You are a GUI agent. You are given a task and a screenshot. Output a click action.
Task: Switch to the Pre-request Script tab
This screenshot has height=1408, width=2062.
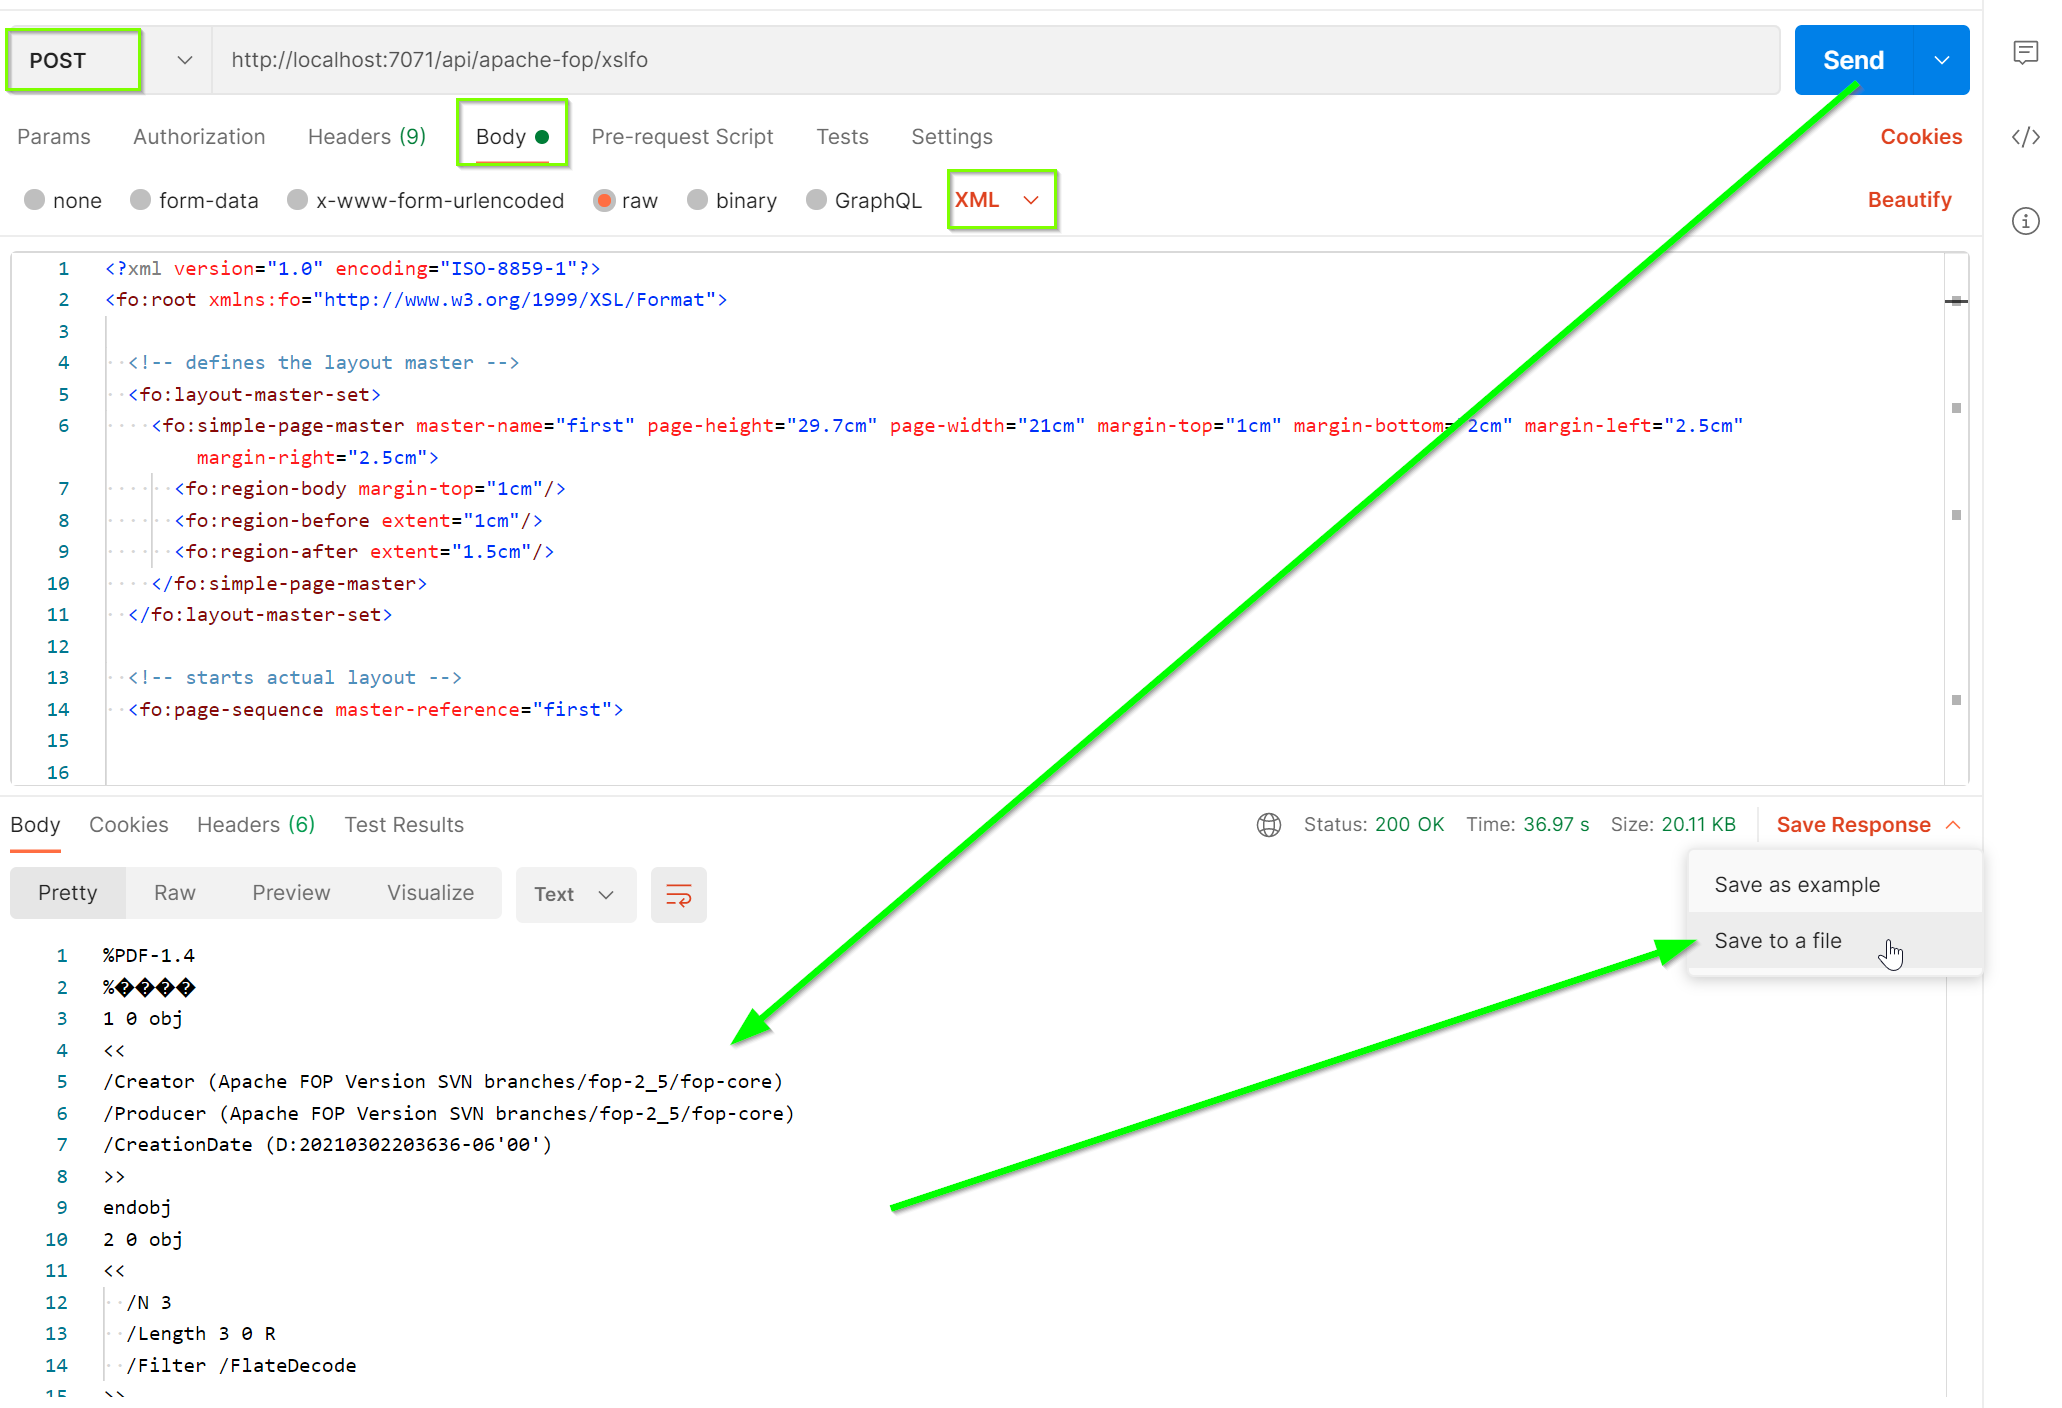[x=682, y=137]
